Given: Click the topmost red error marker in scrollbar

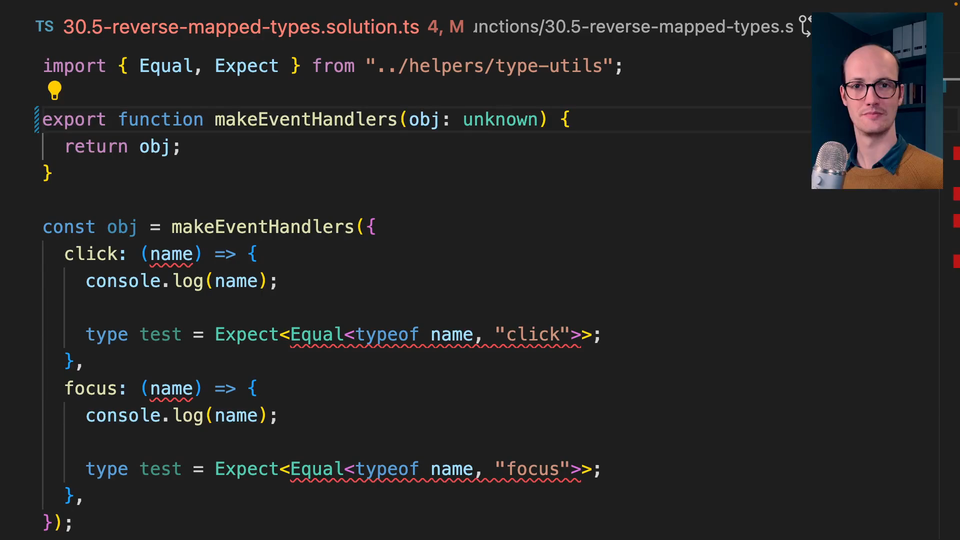Looking at the screenshot, I should coord(956,153).
